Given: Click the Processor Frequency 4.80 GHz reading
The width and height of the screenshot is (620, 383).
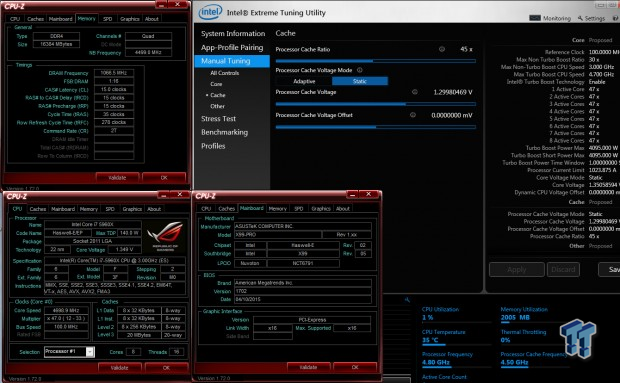Looking at the screenshot, I should pos(436,362).
